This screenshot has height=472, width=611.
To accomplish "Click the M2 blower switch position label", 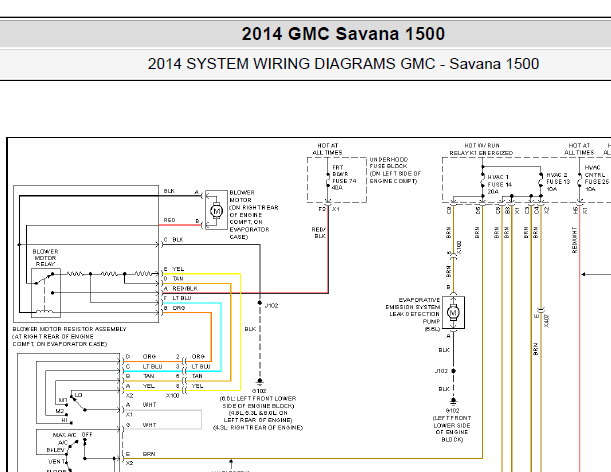I will 60,411.
